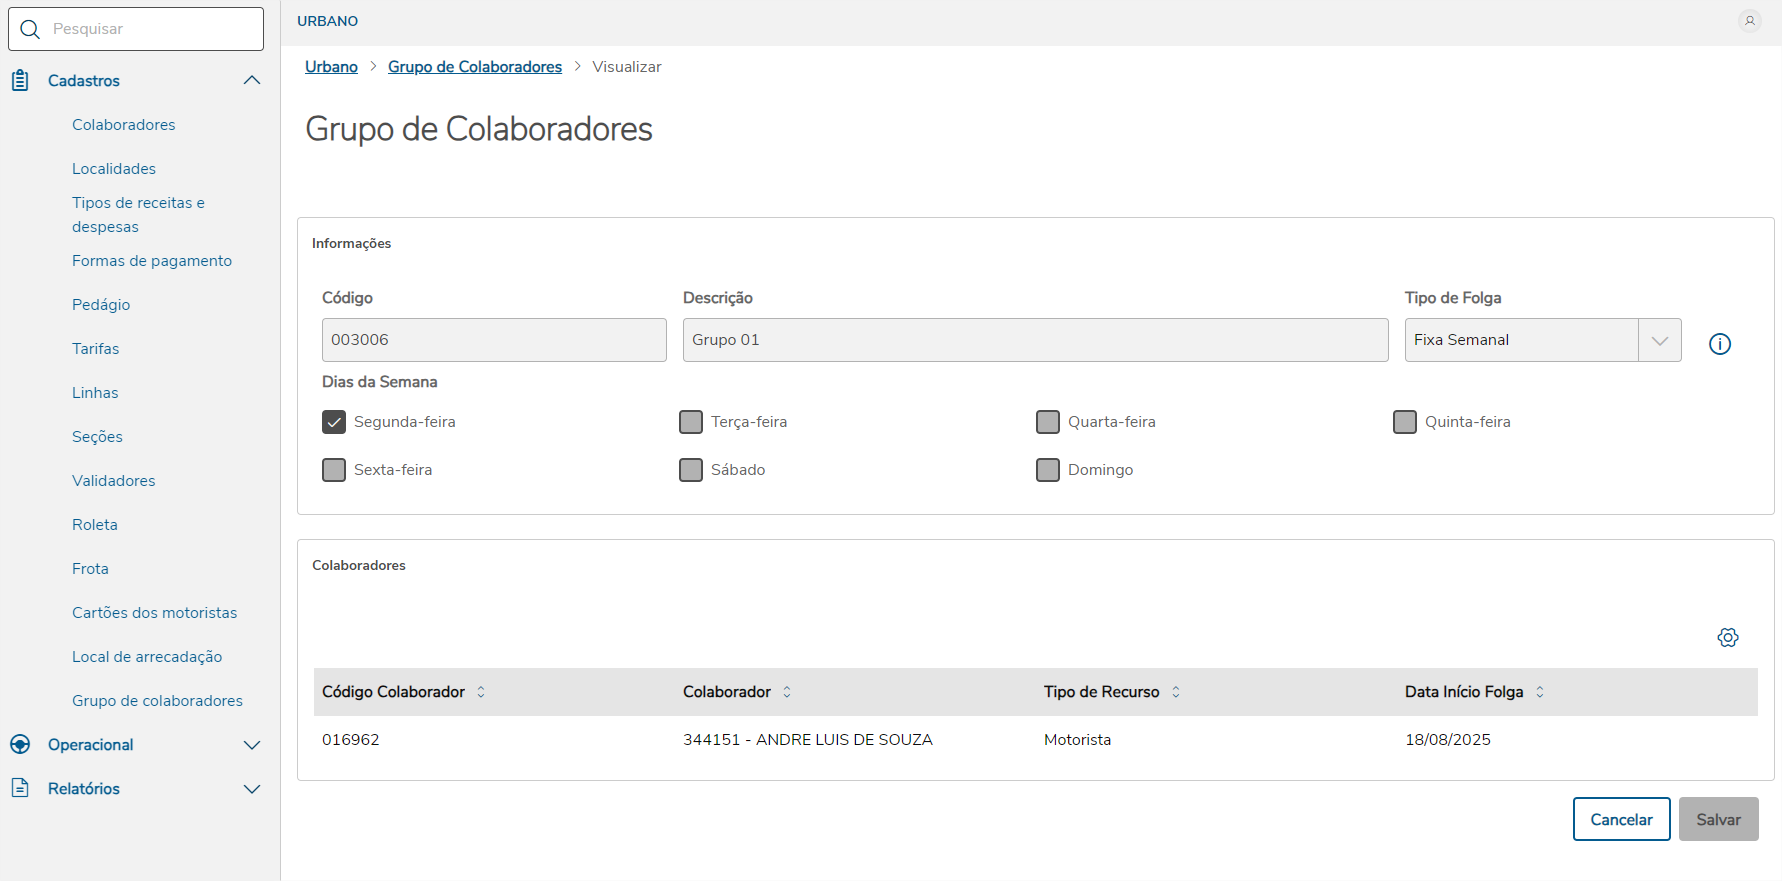Sort by Data Início Folga arrows
Viewport: 1782px width, 881px height.
1540,692
